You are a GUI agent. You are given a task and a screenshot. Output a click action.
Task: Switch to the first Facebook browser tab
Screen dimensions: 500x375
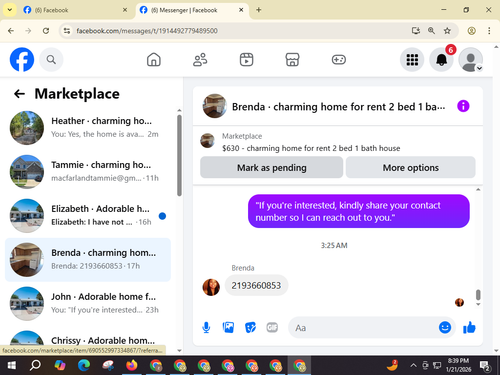[76, 10]
